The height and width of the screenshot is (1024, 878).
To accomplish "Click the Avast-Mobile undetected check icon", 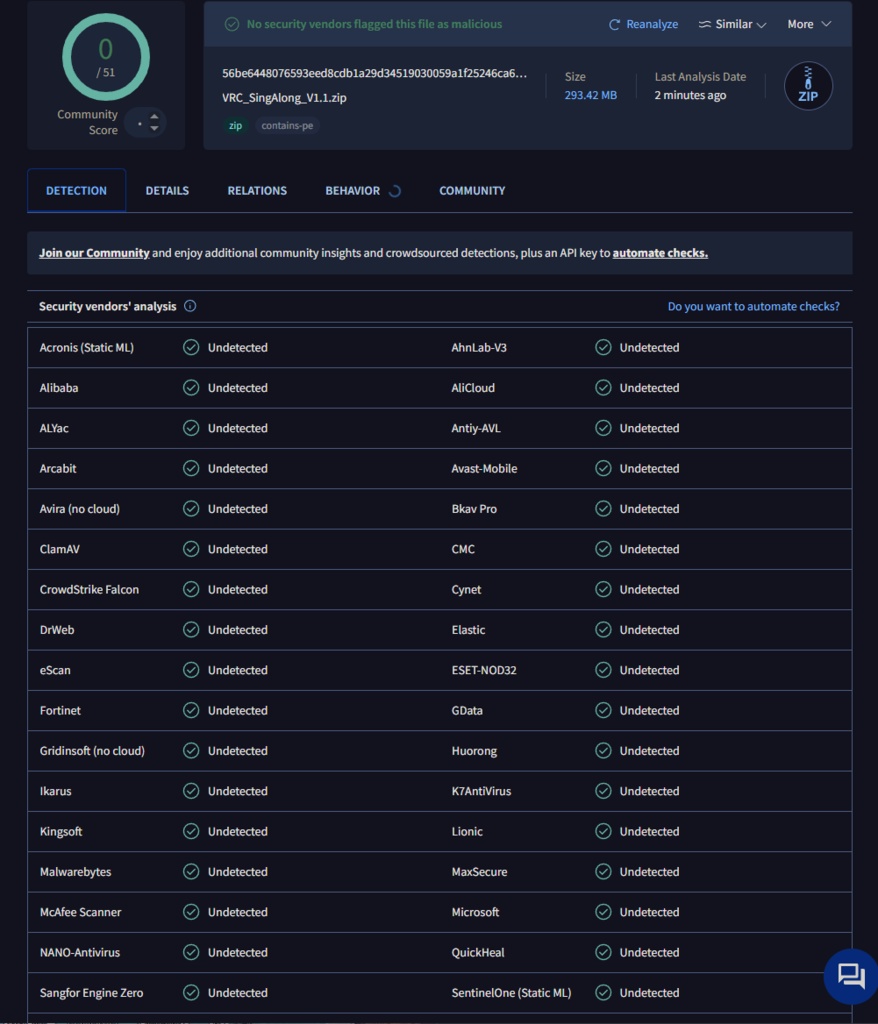I will [603, 469].
